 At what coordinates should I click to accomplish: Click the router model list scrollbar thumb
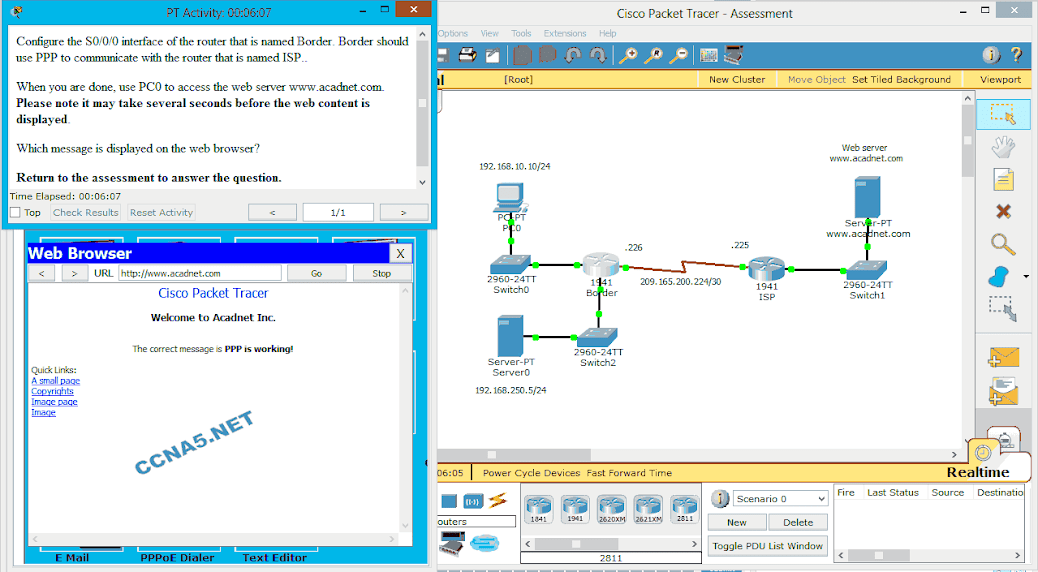tap(576, 544)
